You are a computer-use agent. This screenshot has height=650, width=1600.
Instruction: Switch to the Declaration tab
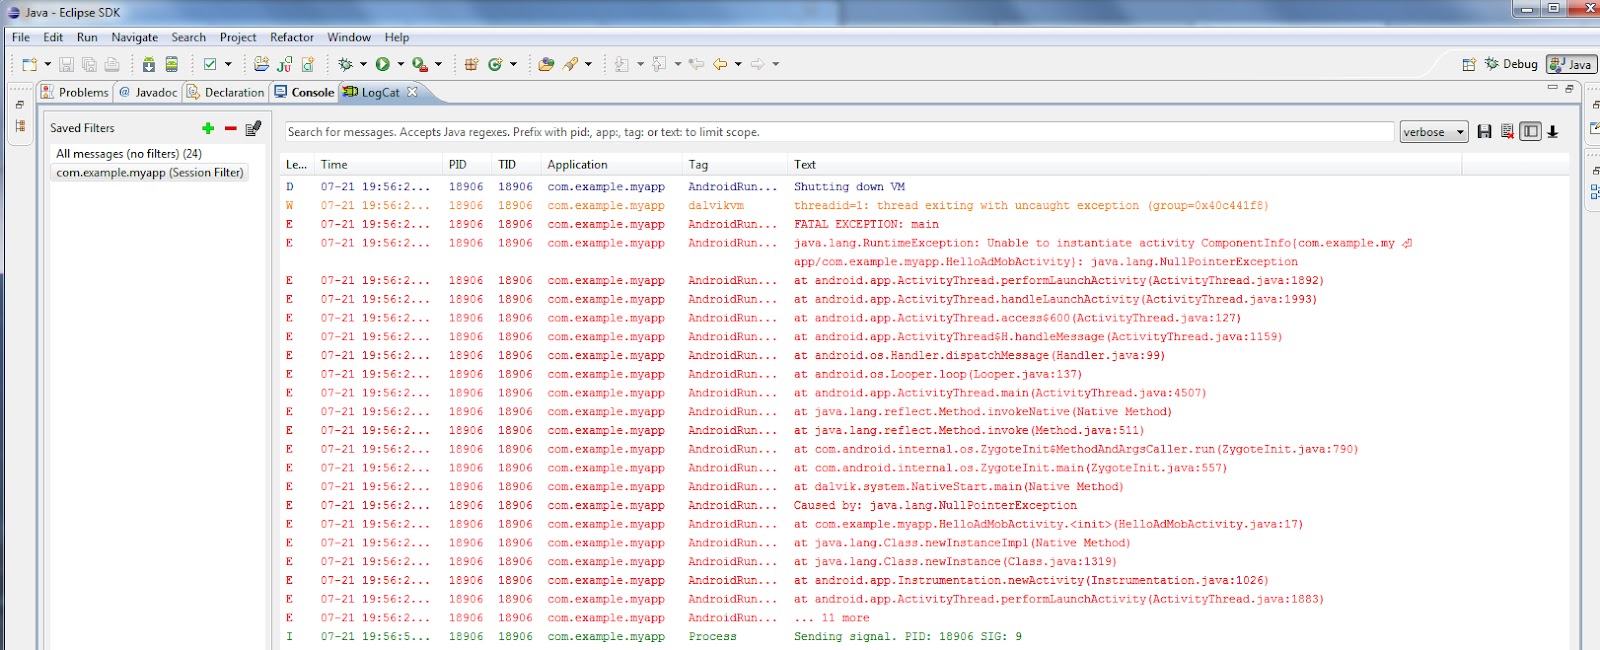coord(226,92)
